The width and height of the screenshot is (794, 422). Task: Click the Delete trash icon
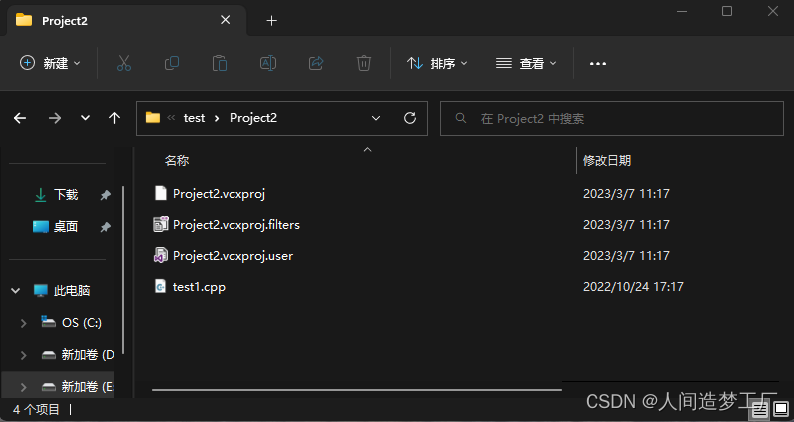[364, 63]
